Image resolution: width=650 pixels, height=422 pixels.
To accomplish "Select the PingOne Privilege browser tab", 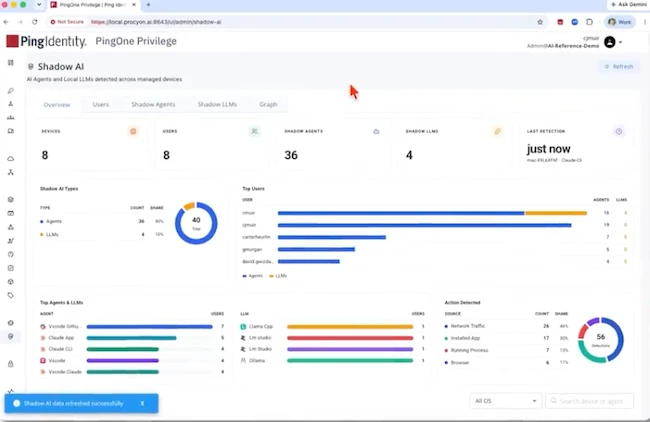I will (x=93, y=5).
